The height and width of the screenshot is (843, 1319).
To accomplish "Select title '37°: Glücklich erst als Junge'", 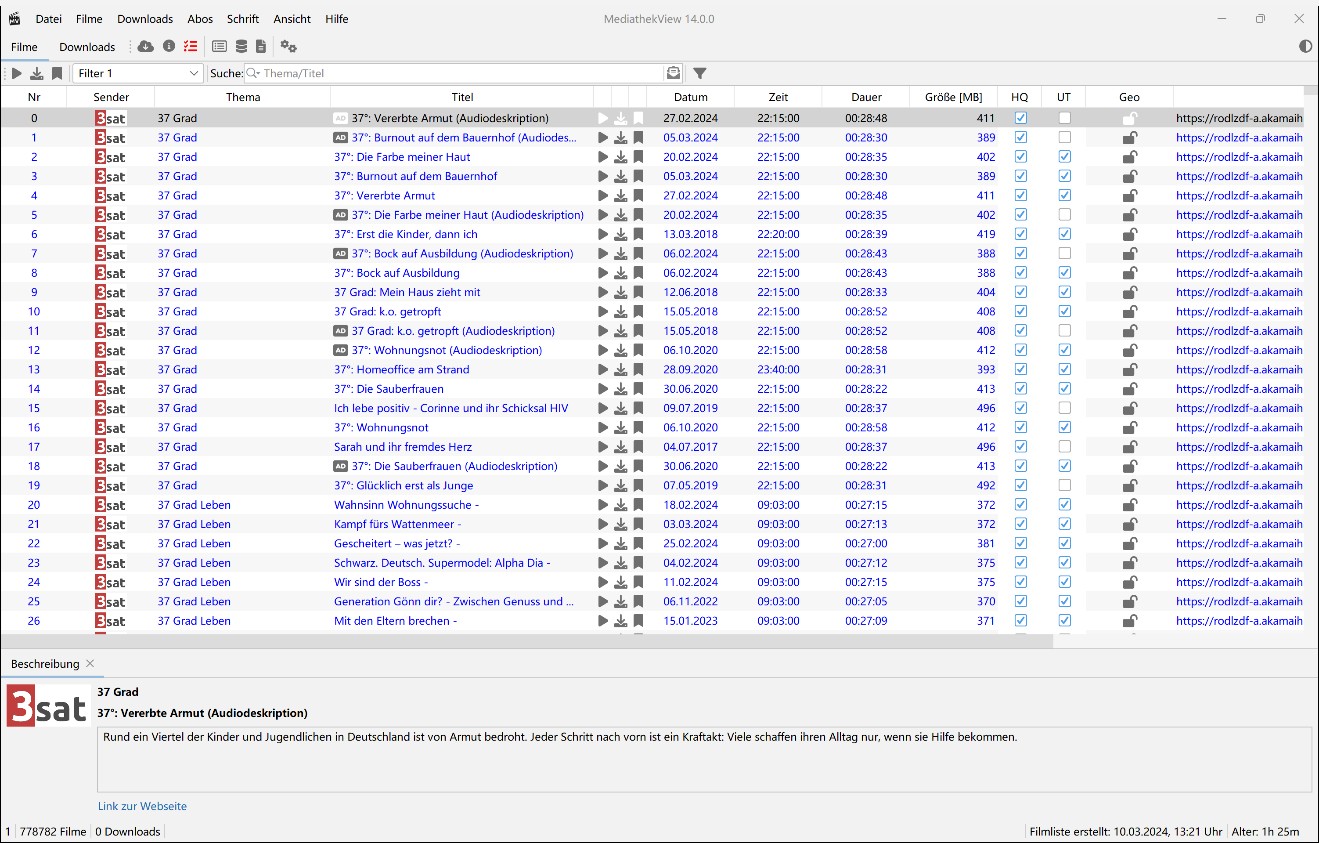I will pyautogui.click(x=403, y=485).
